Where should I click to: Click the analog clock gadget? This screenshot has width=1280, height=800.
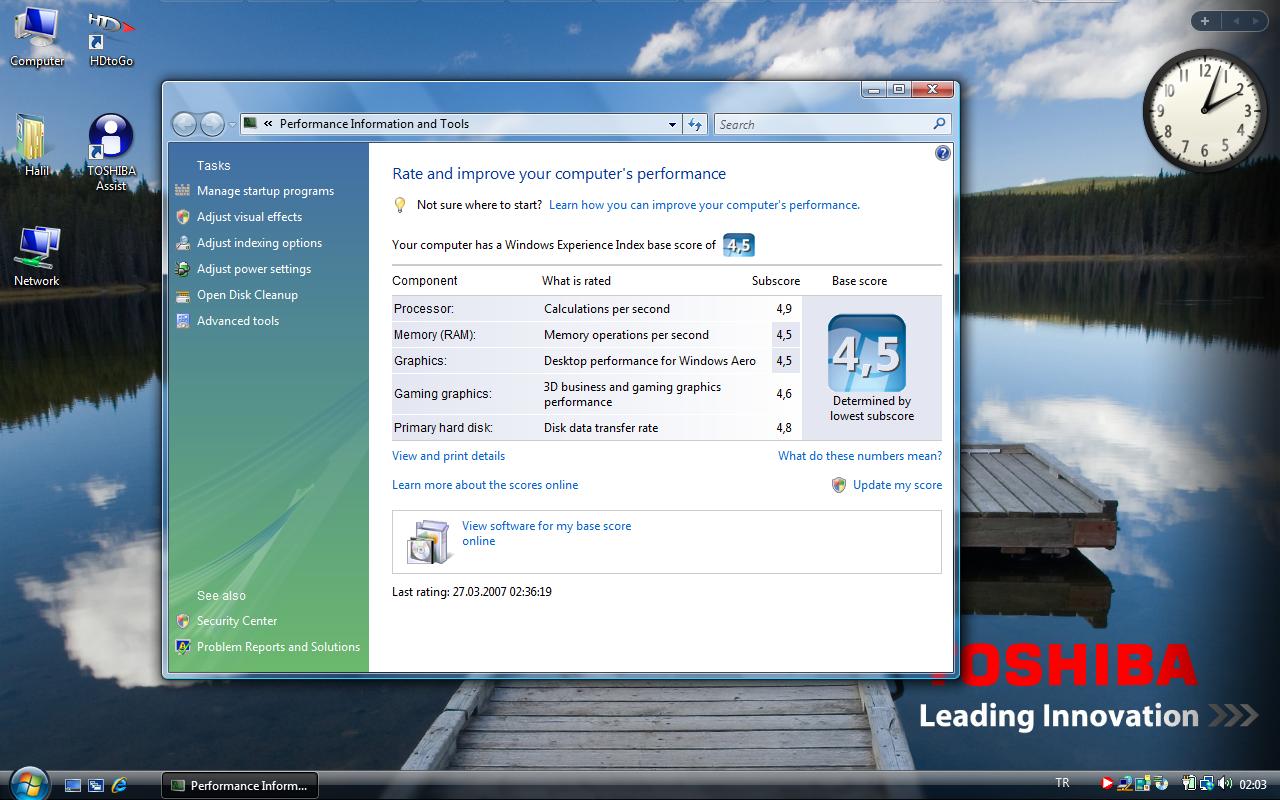[x=1205, y=110]
